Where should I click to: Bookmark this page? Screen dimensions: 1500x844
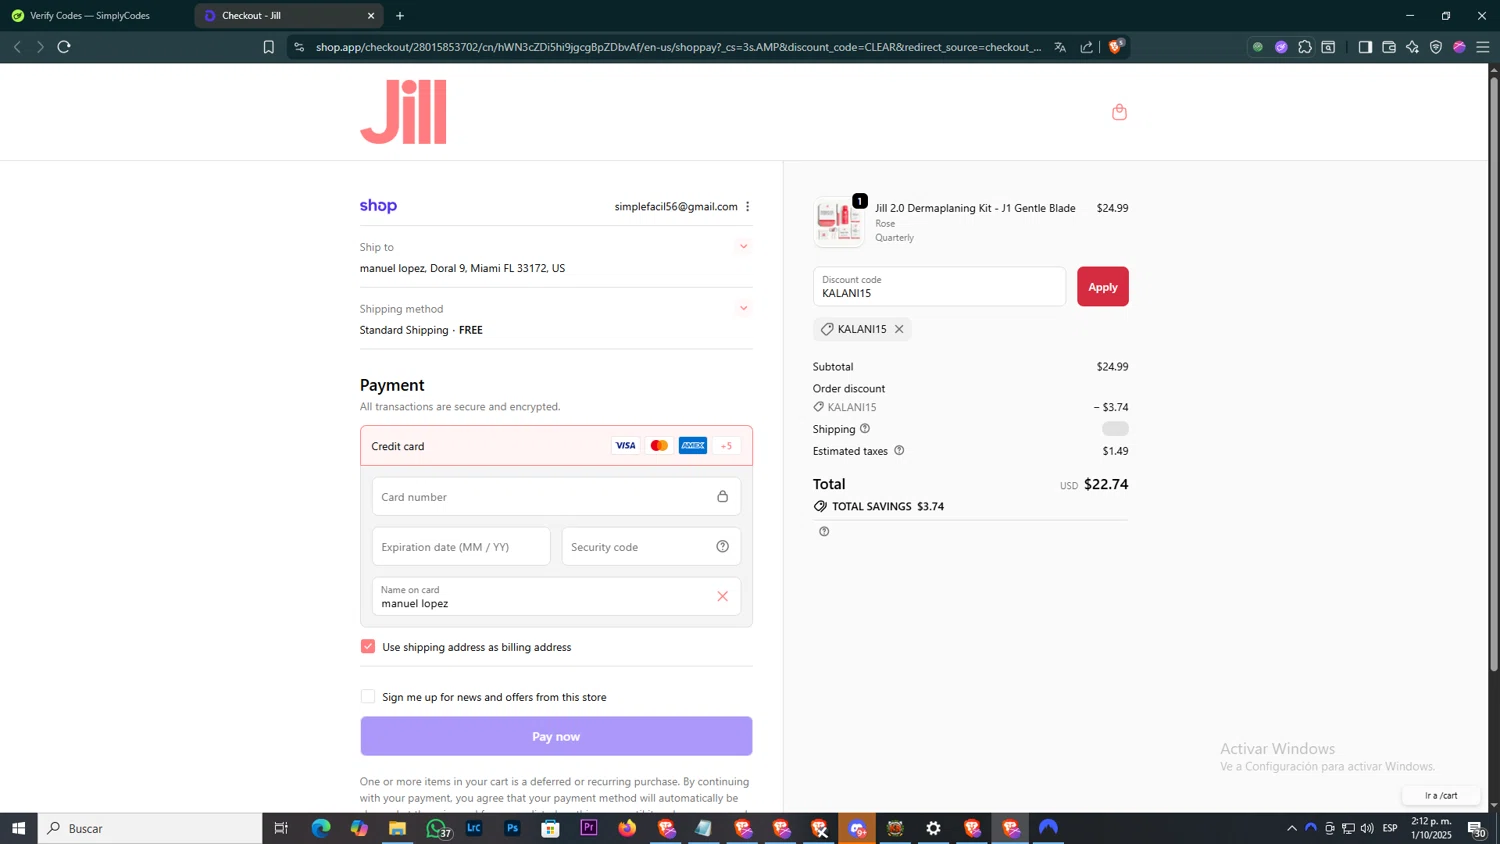(268, 47)
